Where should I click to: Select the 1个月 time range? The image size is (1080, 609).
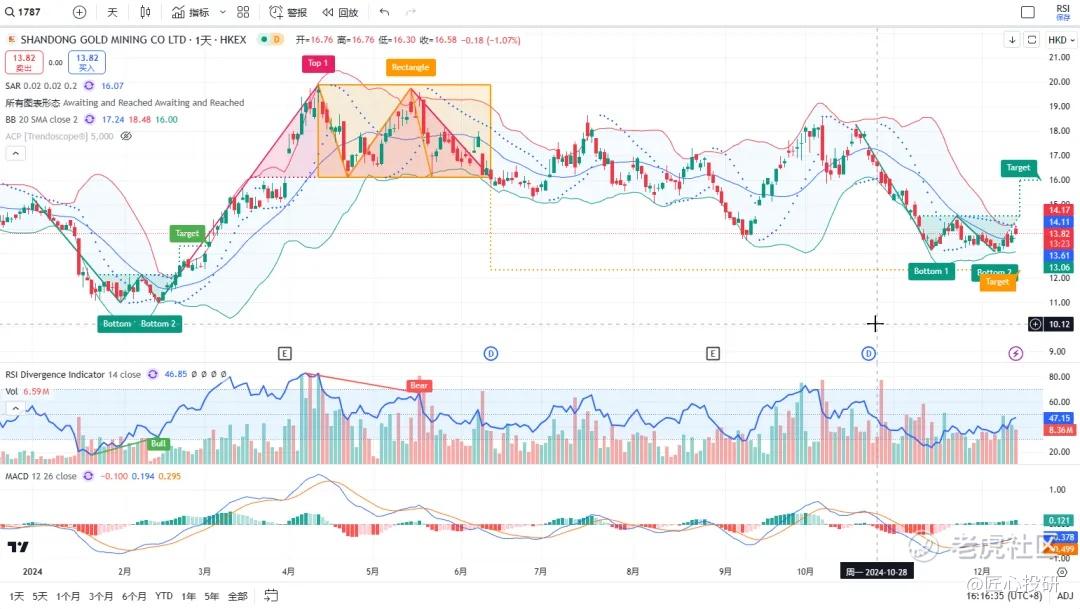click(68, 596)
